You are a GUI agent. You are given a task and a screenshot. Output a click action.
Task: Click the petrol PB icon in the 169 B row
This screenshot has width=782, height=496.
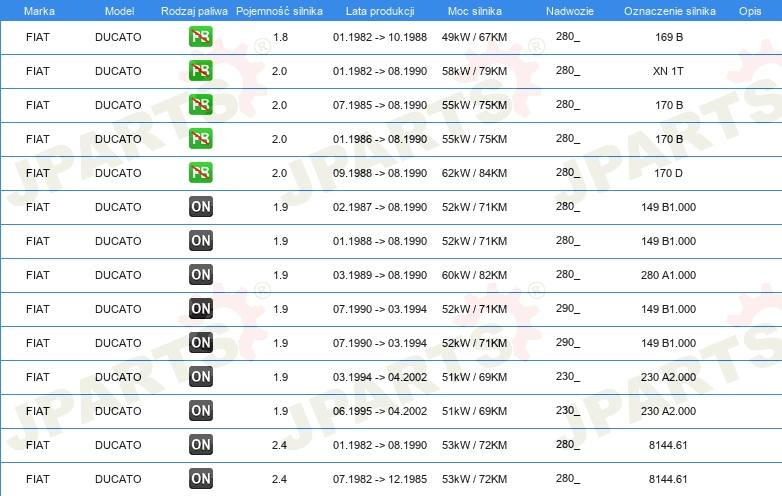coord(200,37)
